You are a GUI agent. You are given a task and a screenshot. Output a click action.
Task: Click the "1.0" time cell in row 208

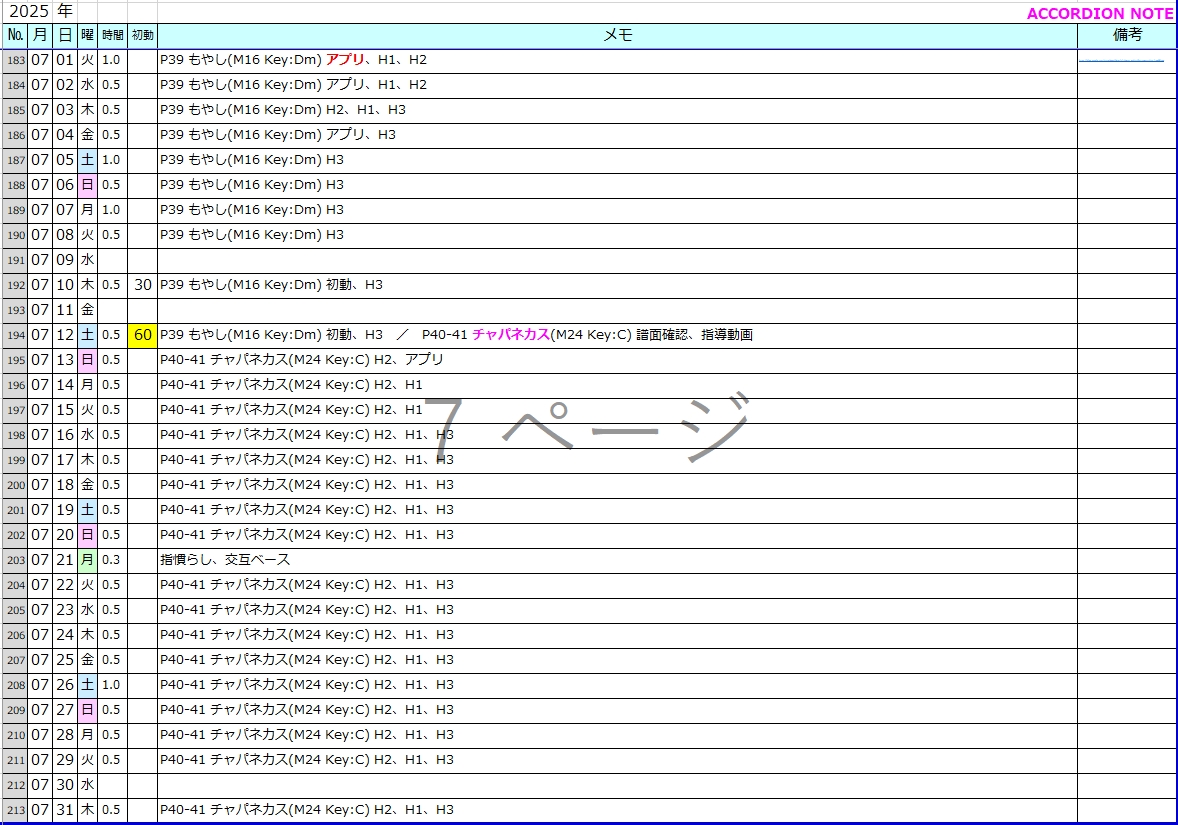113,685
